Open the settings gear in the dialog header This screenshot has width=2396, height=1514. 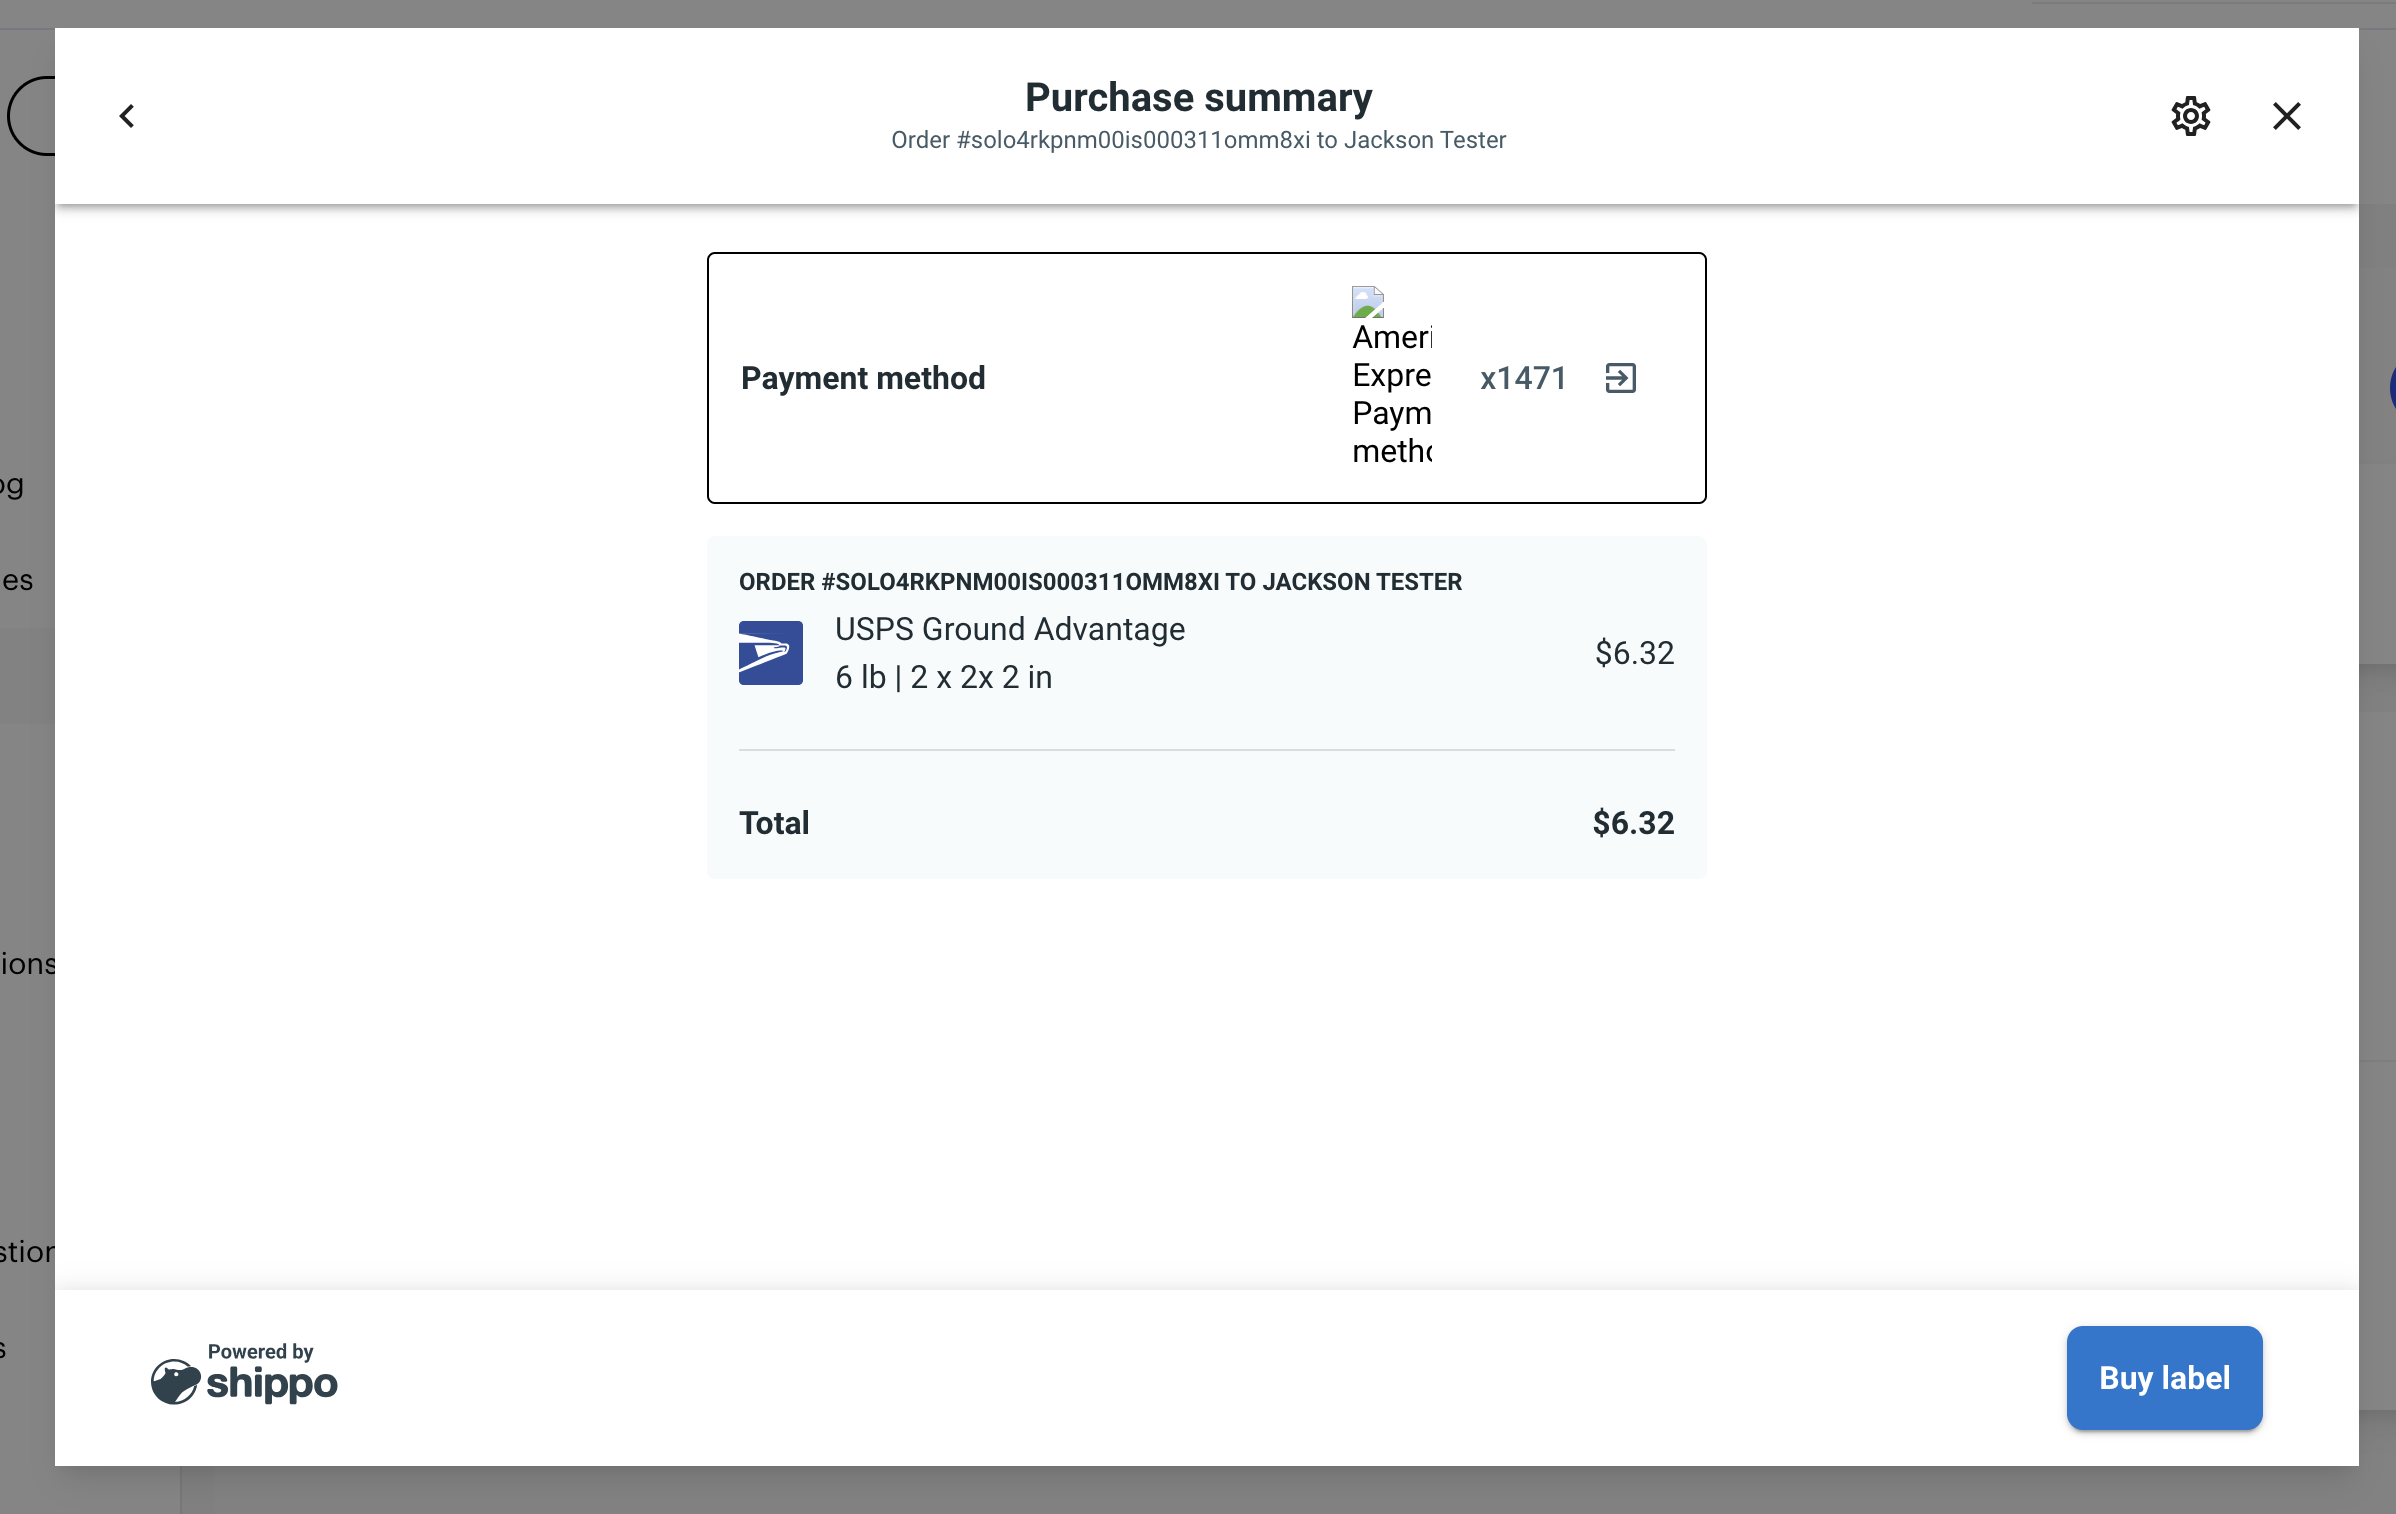[2191, 116]
